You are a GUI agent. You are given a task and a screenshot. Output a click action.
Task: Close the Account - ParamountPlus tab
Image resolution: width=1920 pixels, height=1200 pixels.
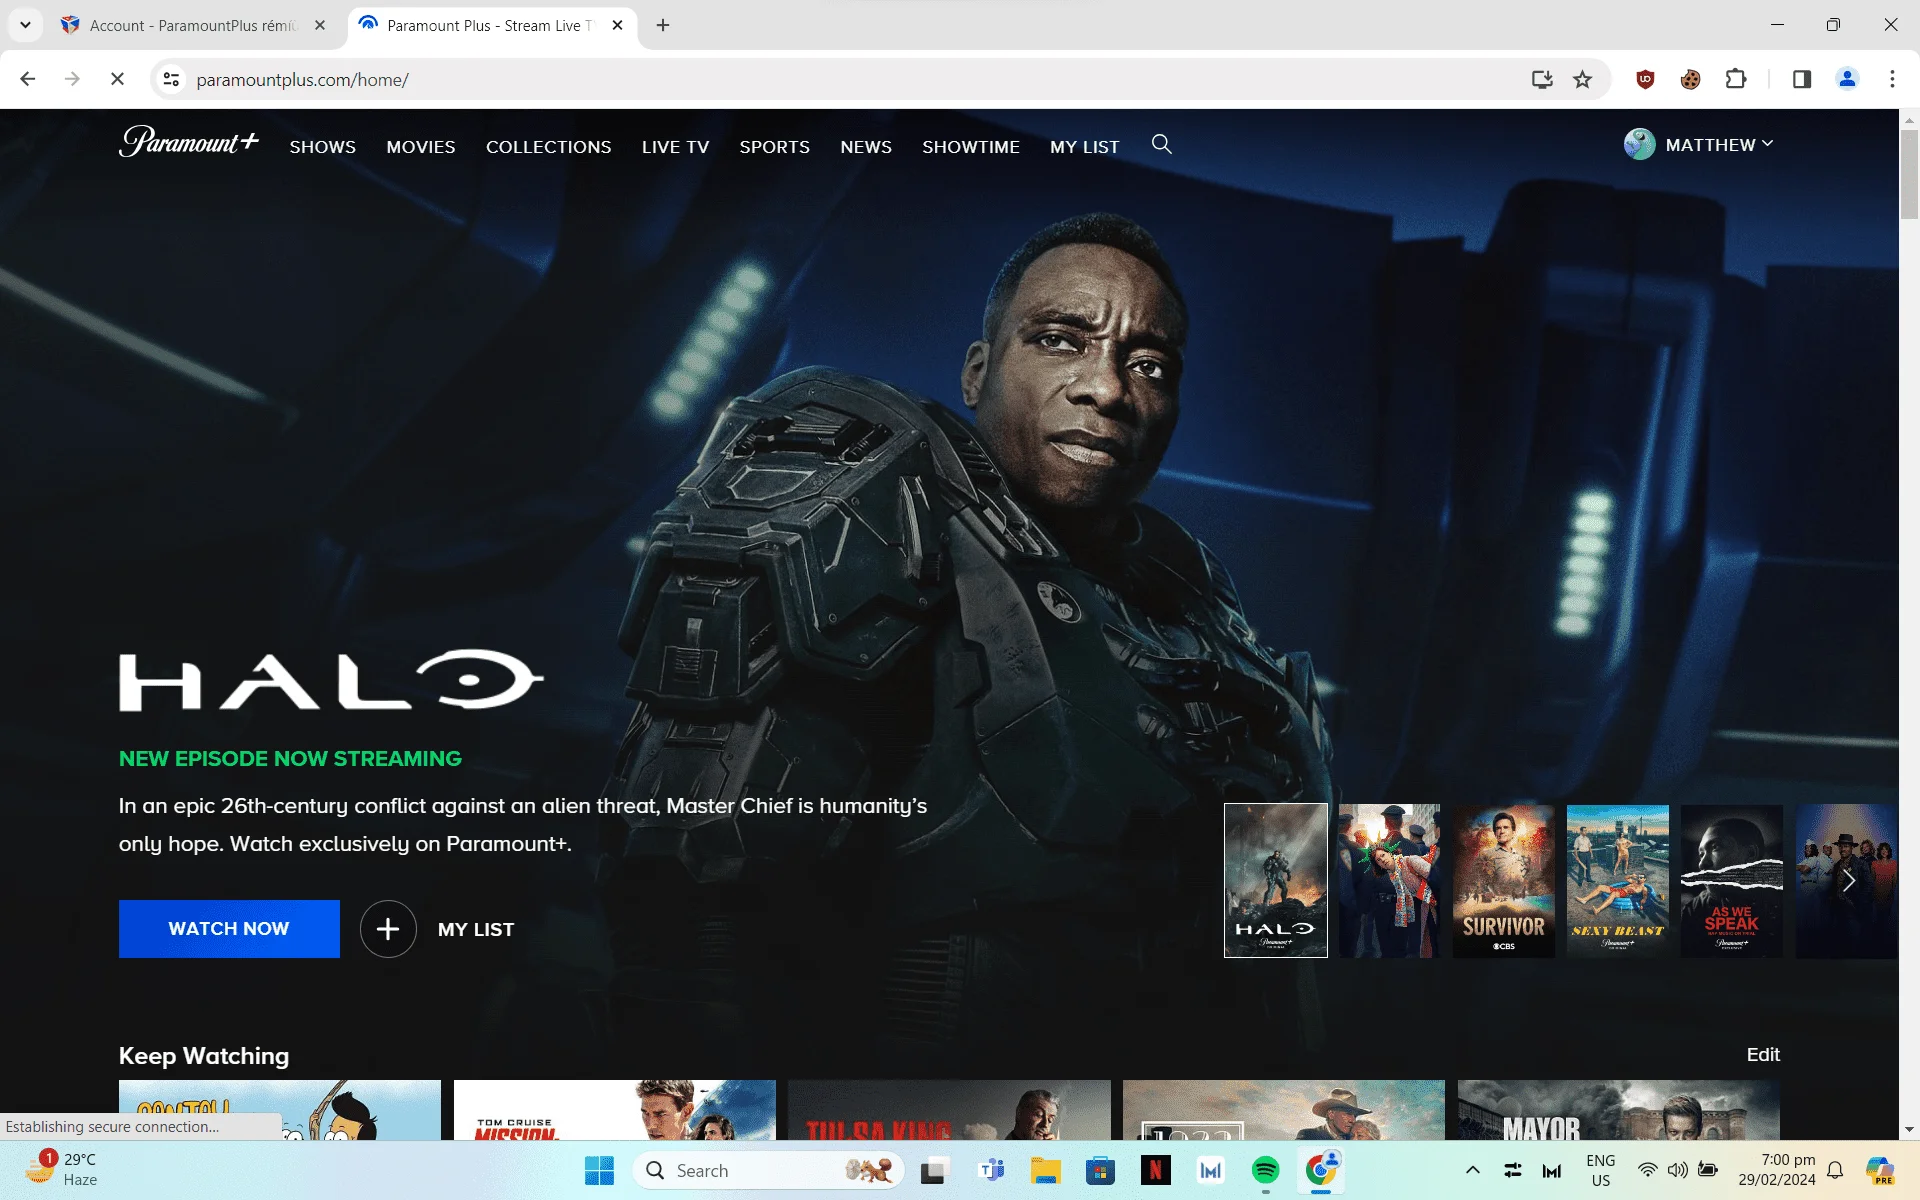[320, 25]
